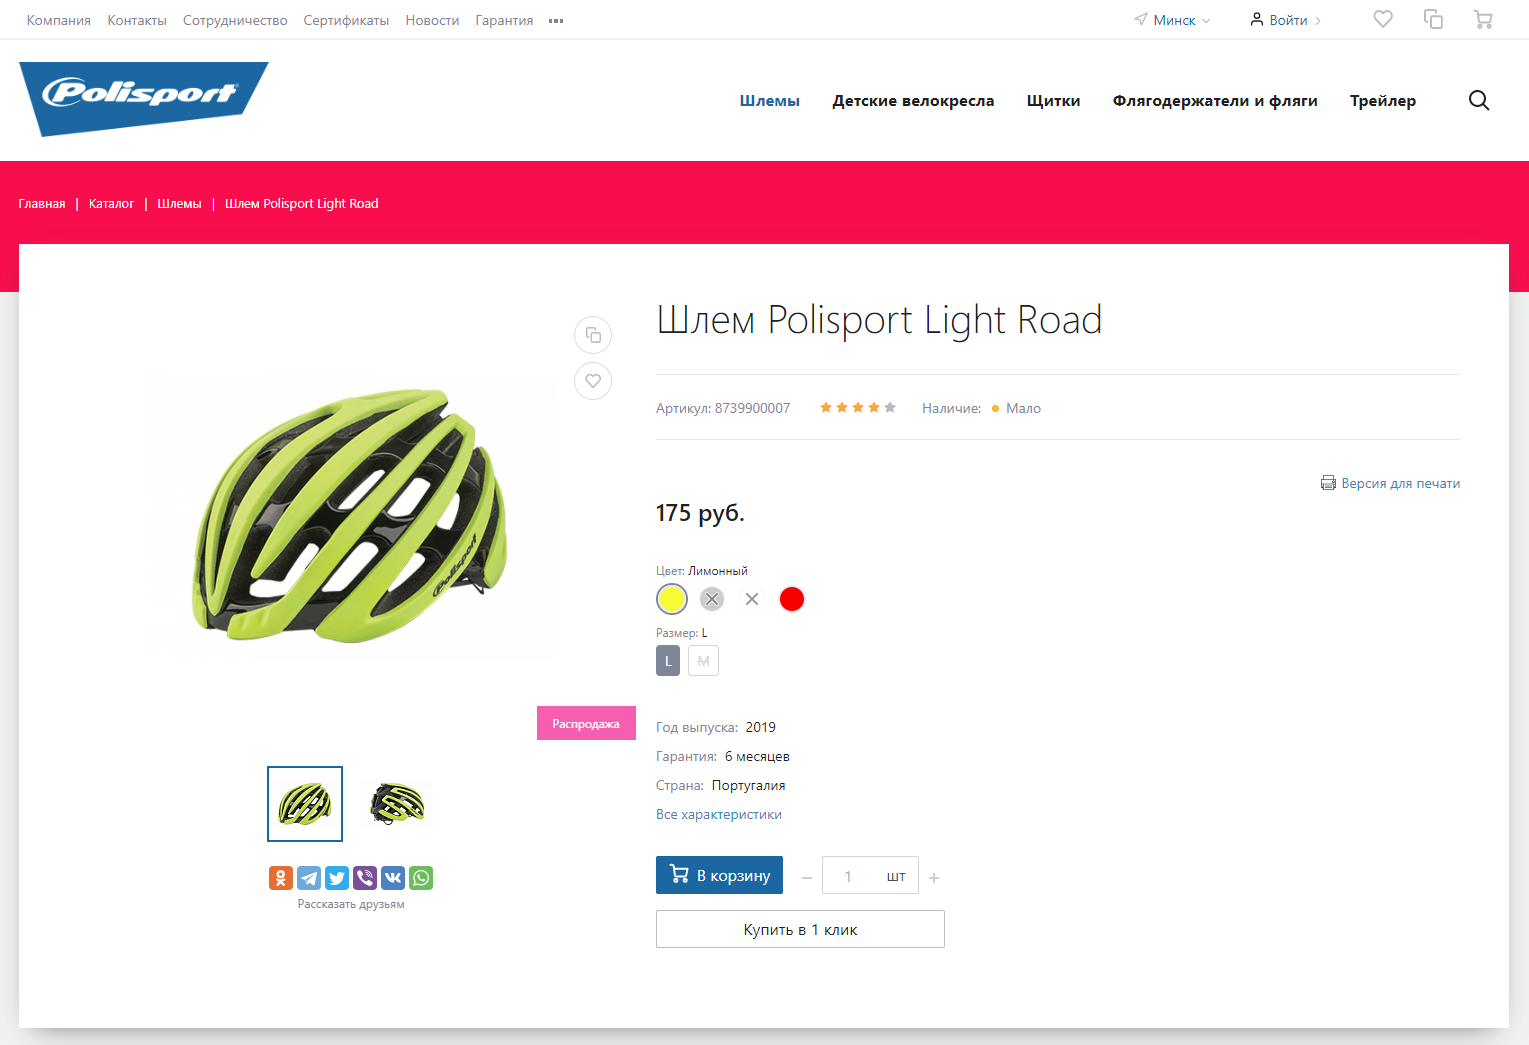
Task: Expand the three-dots more menu in top bar
Action: pos(556,20)
